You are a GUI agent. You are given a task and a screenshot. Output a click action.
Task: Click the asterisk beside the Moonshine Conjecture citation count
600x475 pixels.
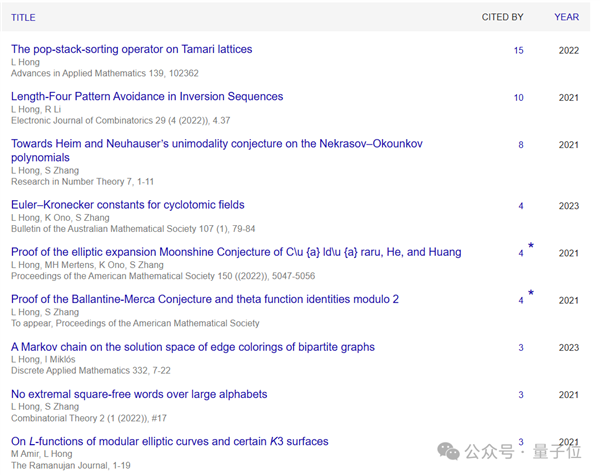[x=530, y=246]
